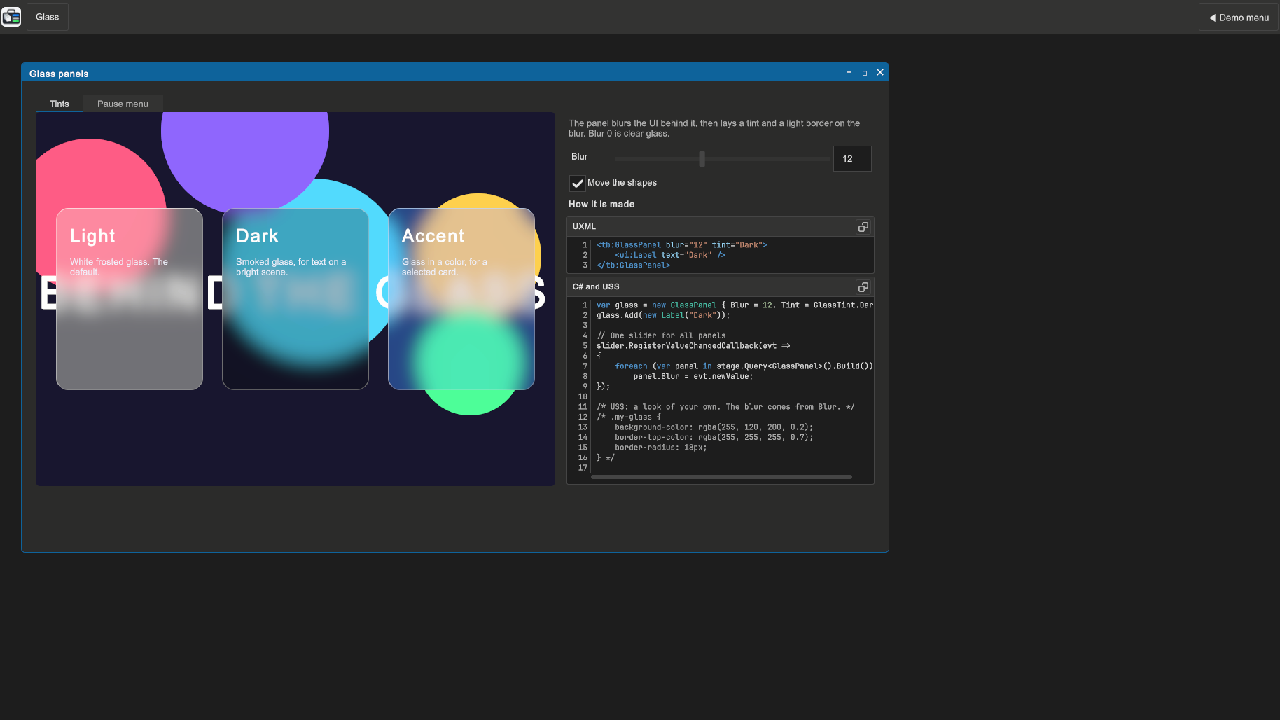Image resolution: width=1280 pixels, height=720 pixels.
Task: Click the comment '// One slider for all panels'
Action: 661,336
